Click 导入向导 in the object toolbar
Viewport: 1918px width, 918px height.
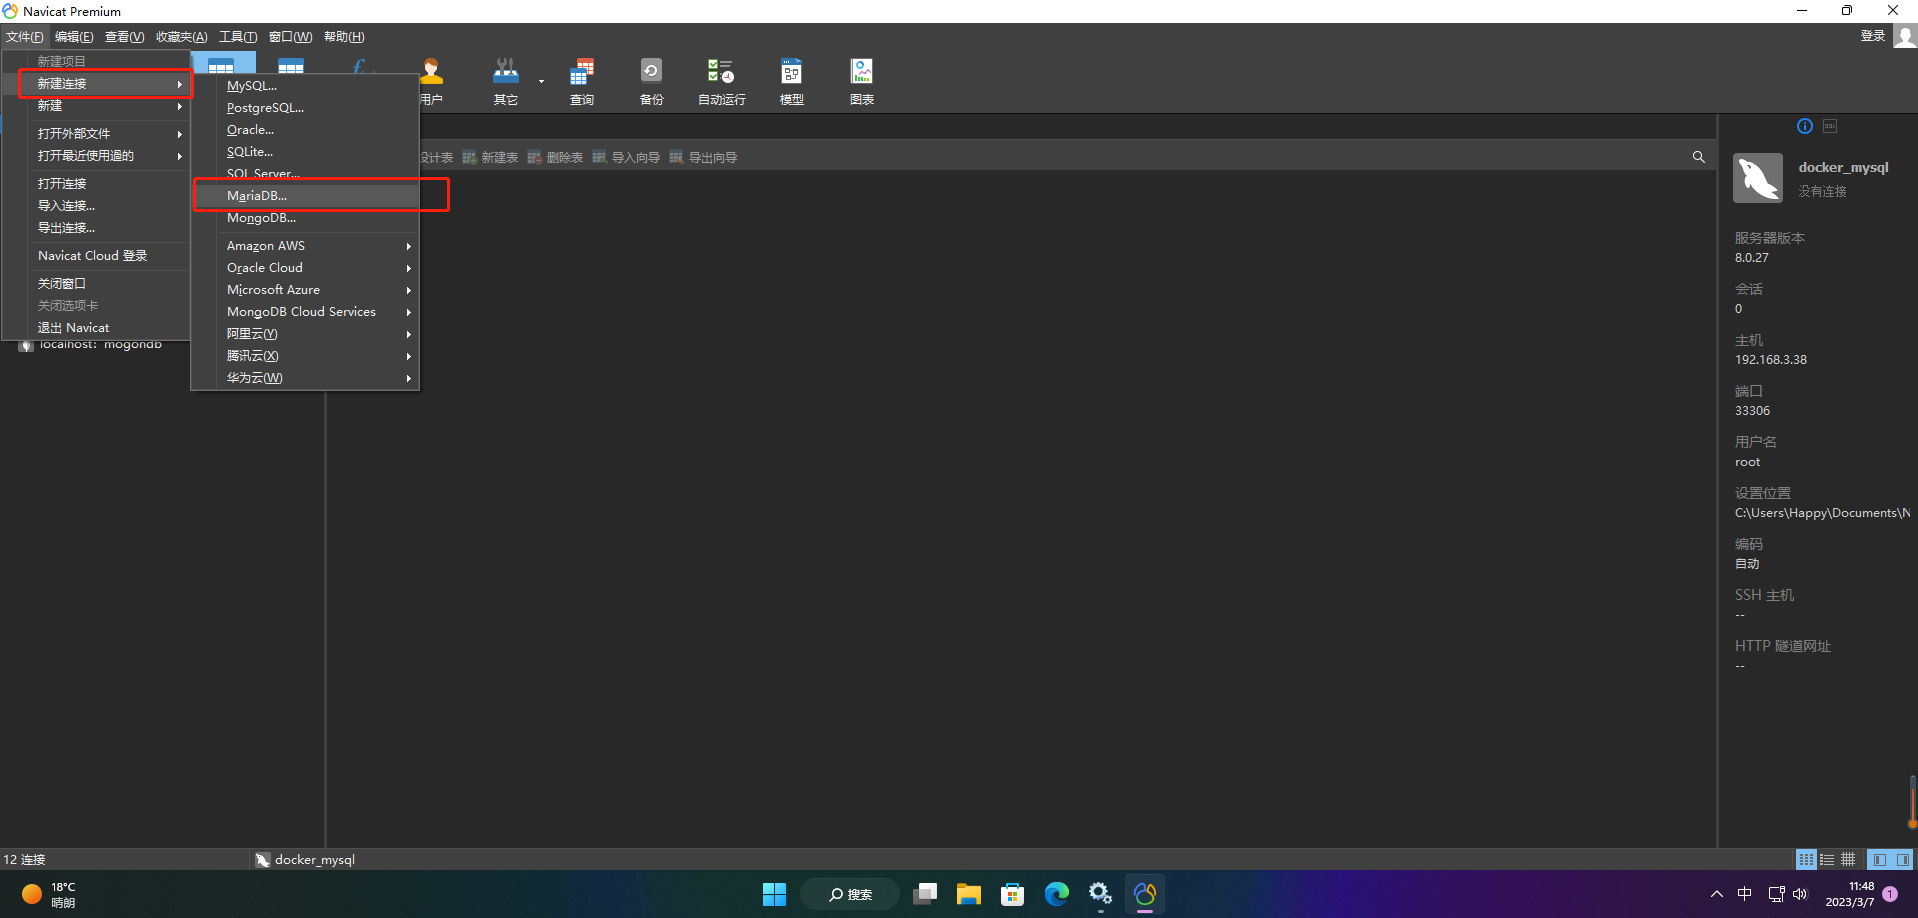(x=626, y=158)
